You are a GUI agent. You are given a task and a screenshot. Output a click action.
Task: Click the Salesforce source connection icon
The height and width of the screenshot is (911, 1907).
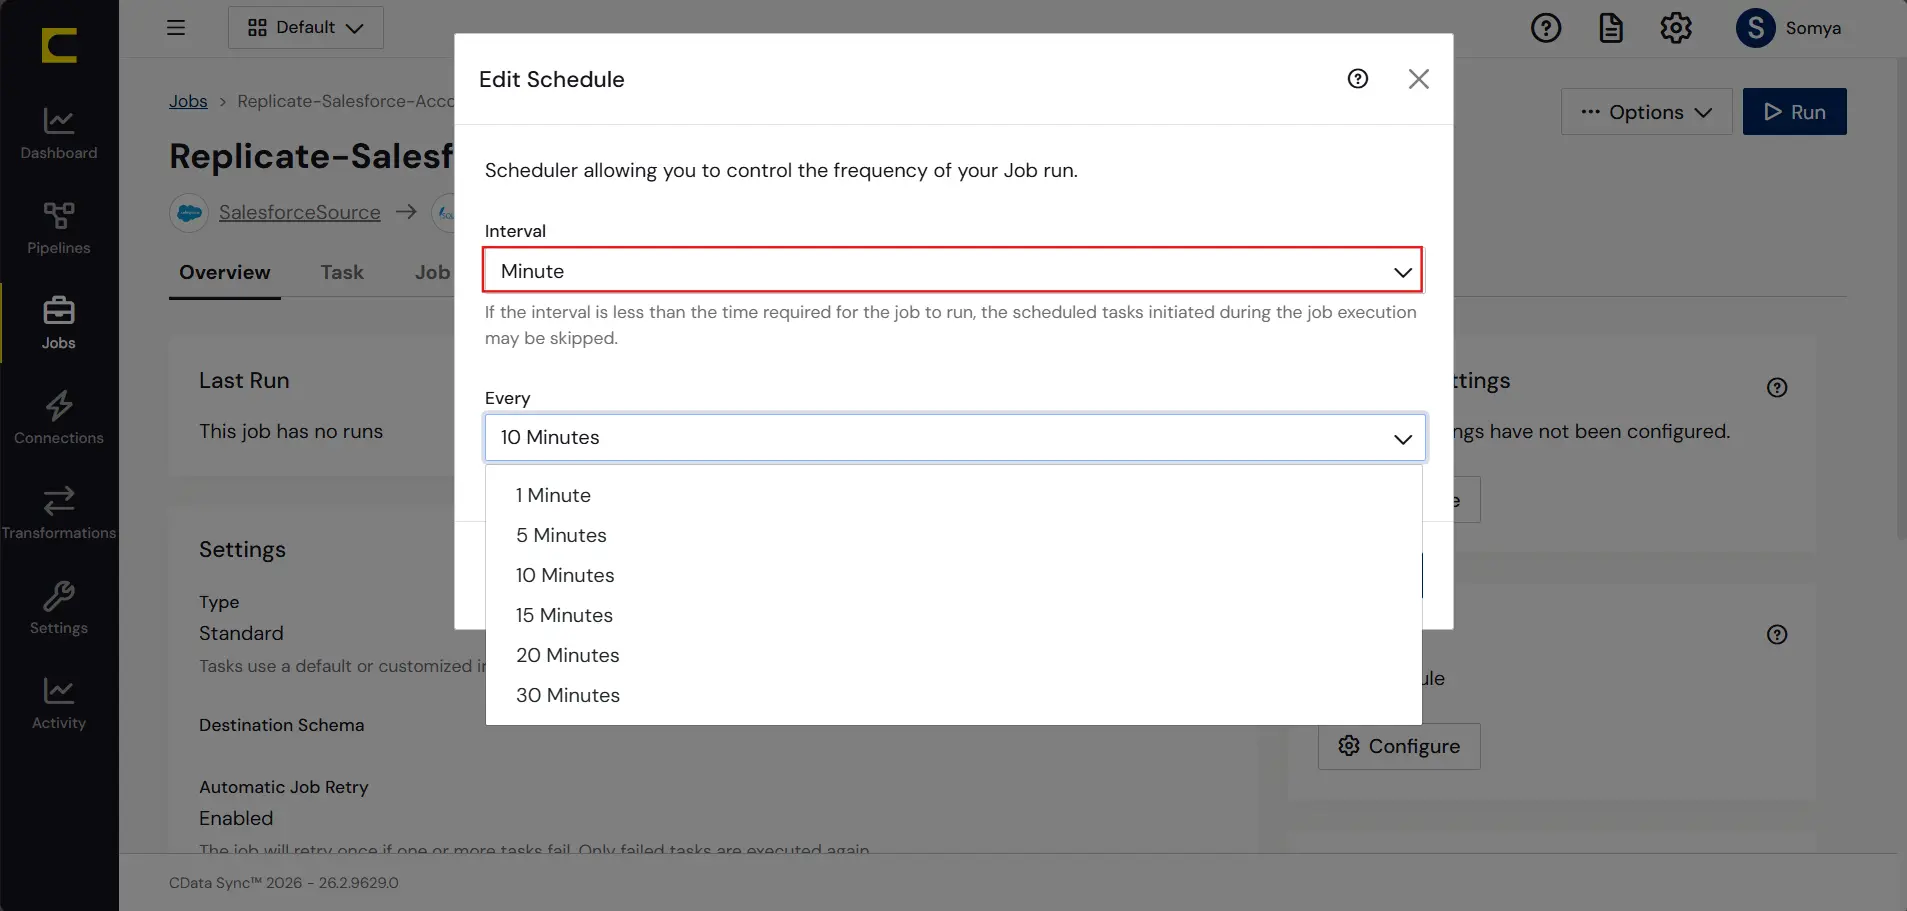coord(189,213)
